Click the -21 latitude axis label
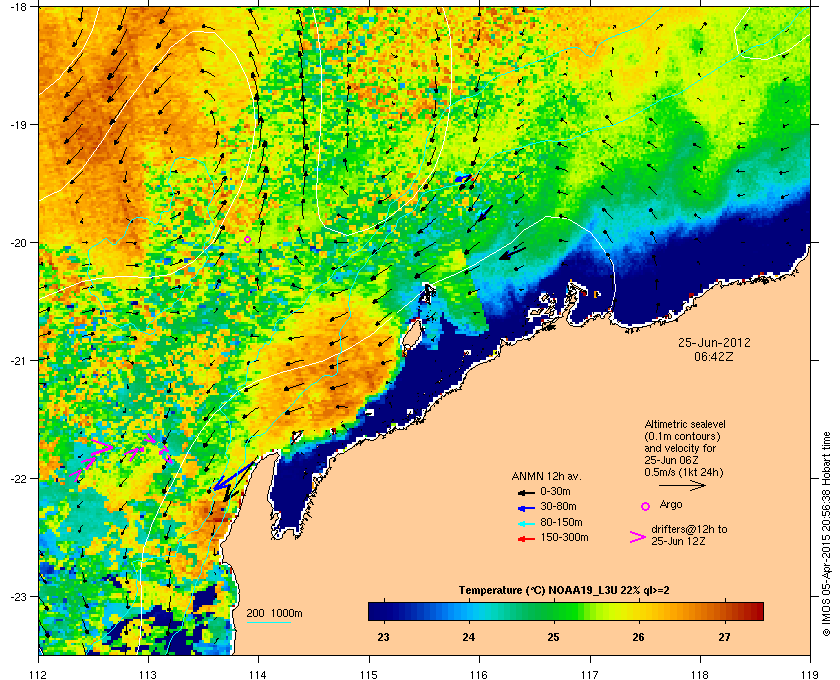The width and height of the screenshot is (840, 680). 17,361
